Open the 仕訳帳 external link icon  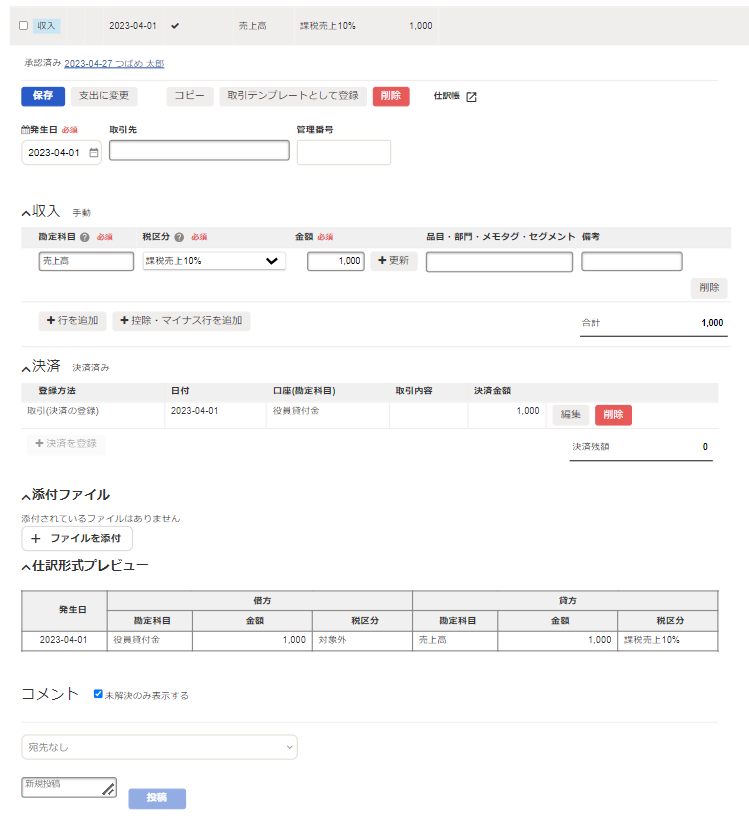(x=471, y=97)
